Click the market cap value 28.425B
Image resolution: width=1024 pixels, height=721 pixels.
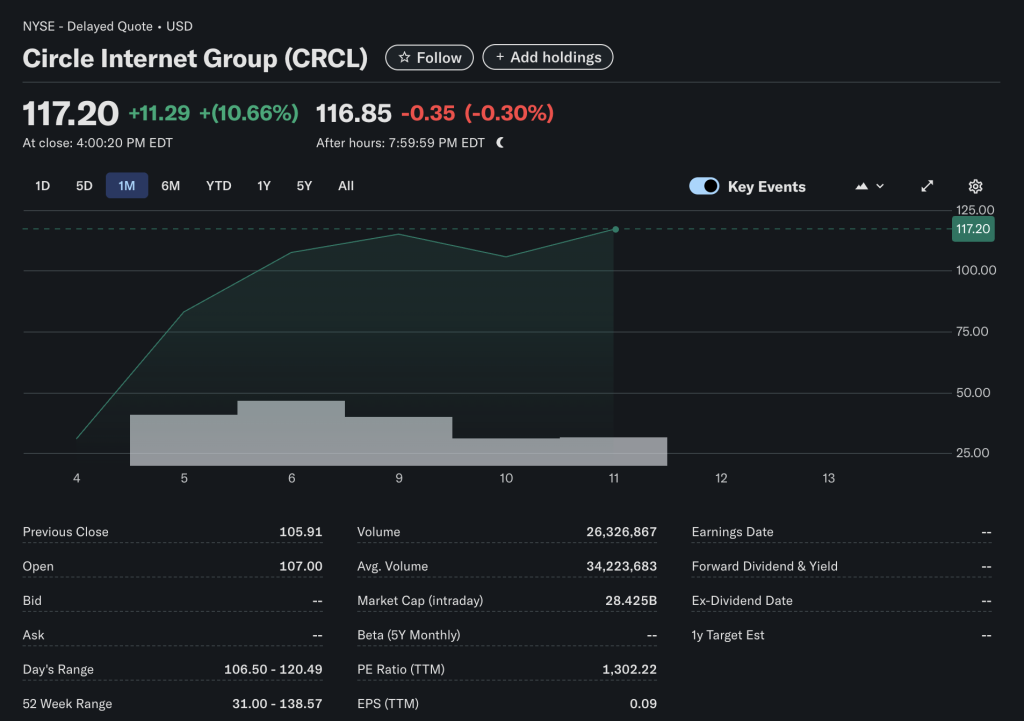pyautogui.click(x=631, y=600)
